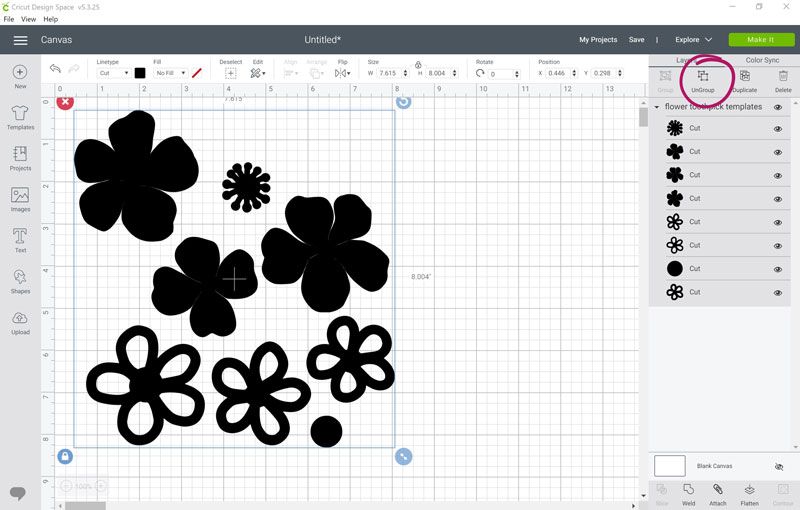Toggle visibility of the solid circle layer
The width and height of the screenshot is (800, 510).
(778, 269)
